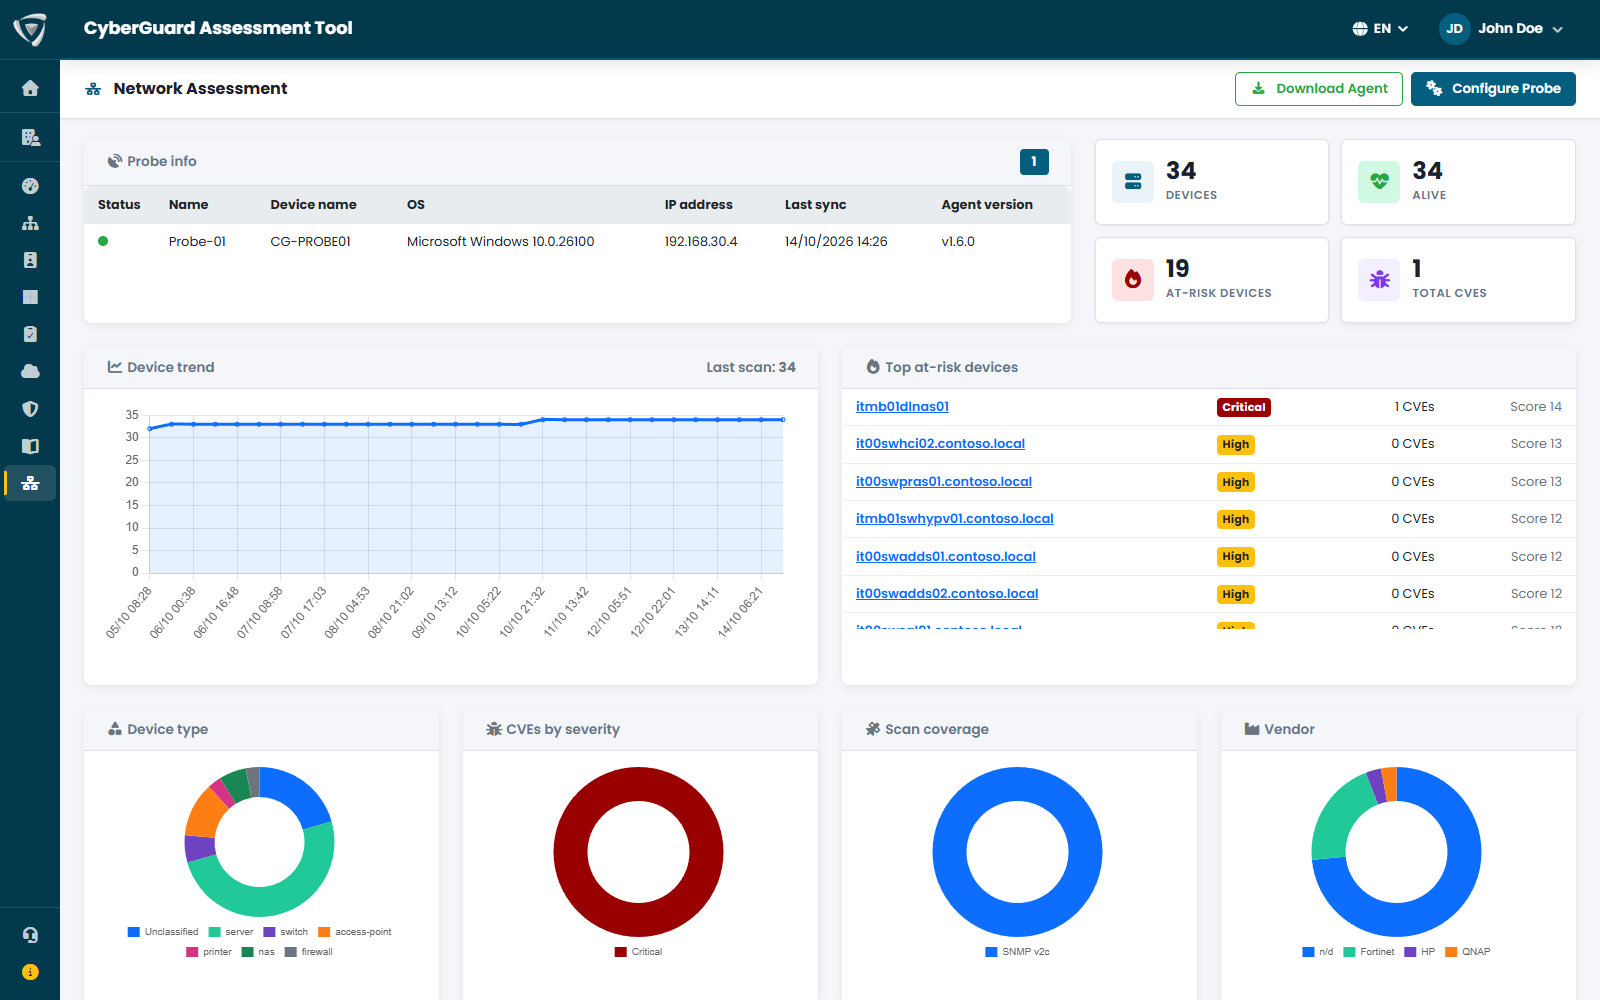Click the Agent version column header
The image size is (1600, 1000).
[987, 205]
